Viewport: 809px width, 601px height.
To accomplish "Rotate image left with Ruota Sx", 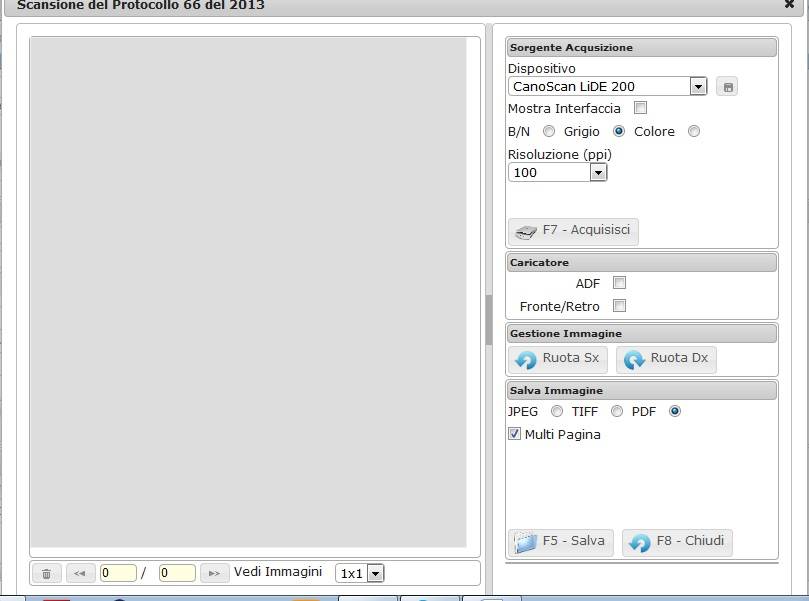I will [x=558, y=359].
